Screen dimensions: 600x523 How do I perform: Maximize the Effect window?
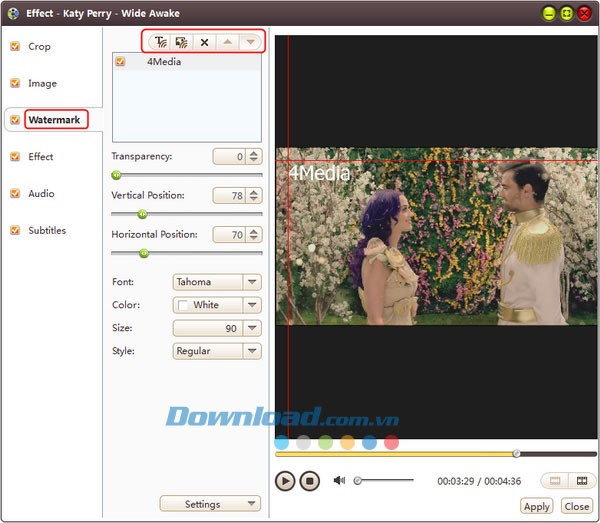pos(566,14)
